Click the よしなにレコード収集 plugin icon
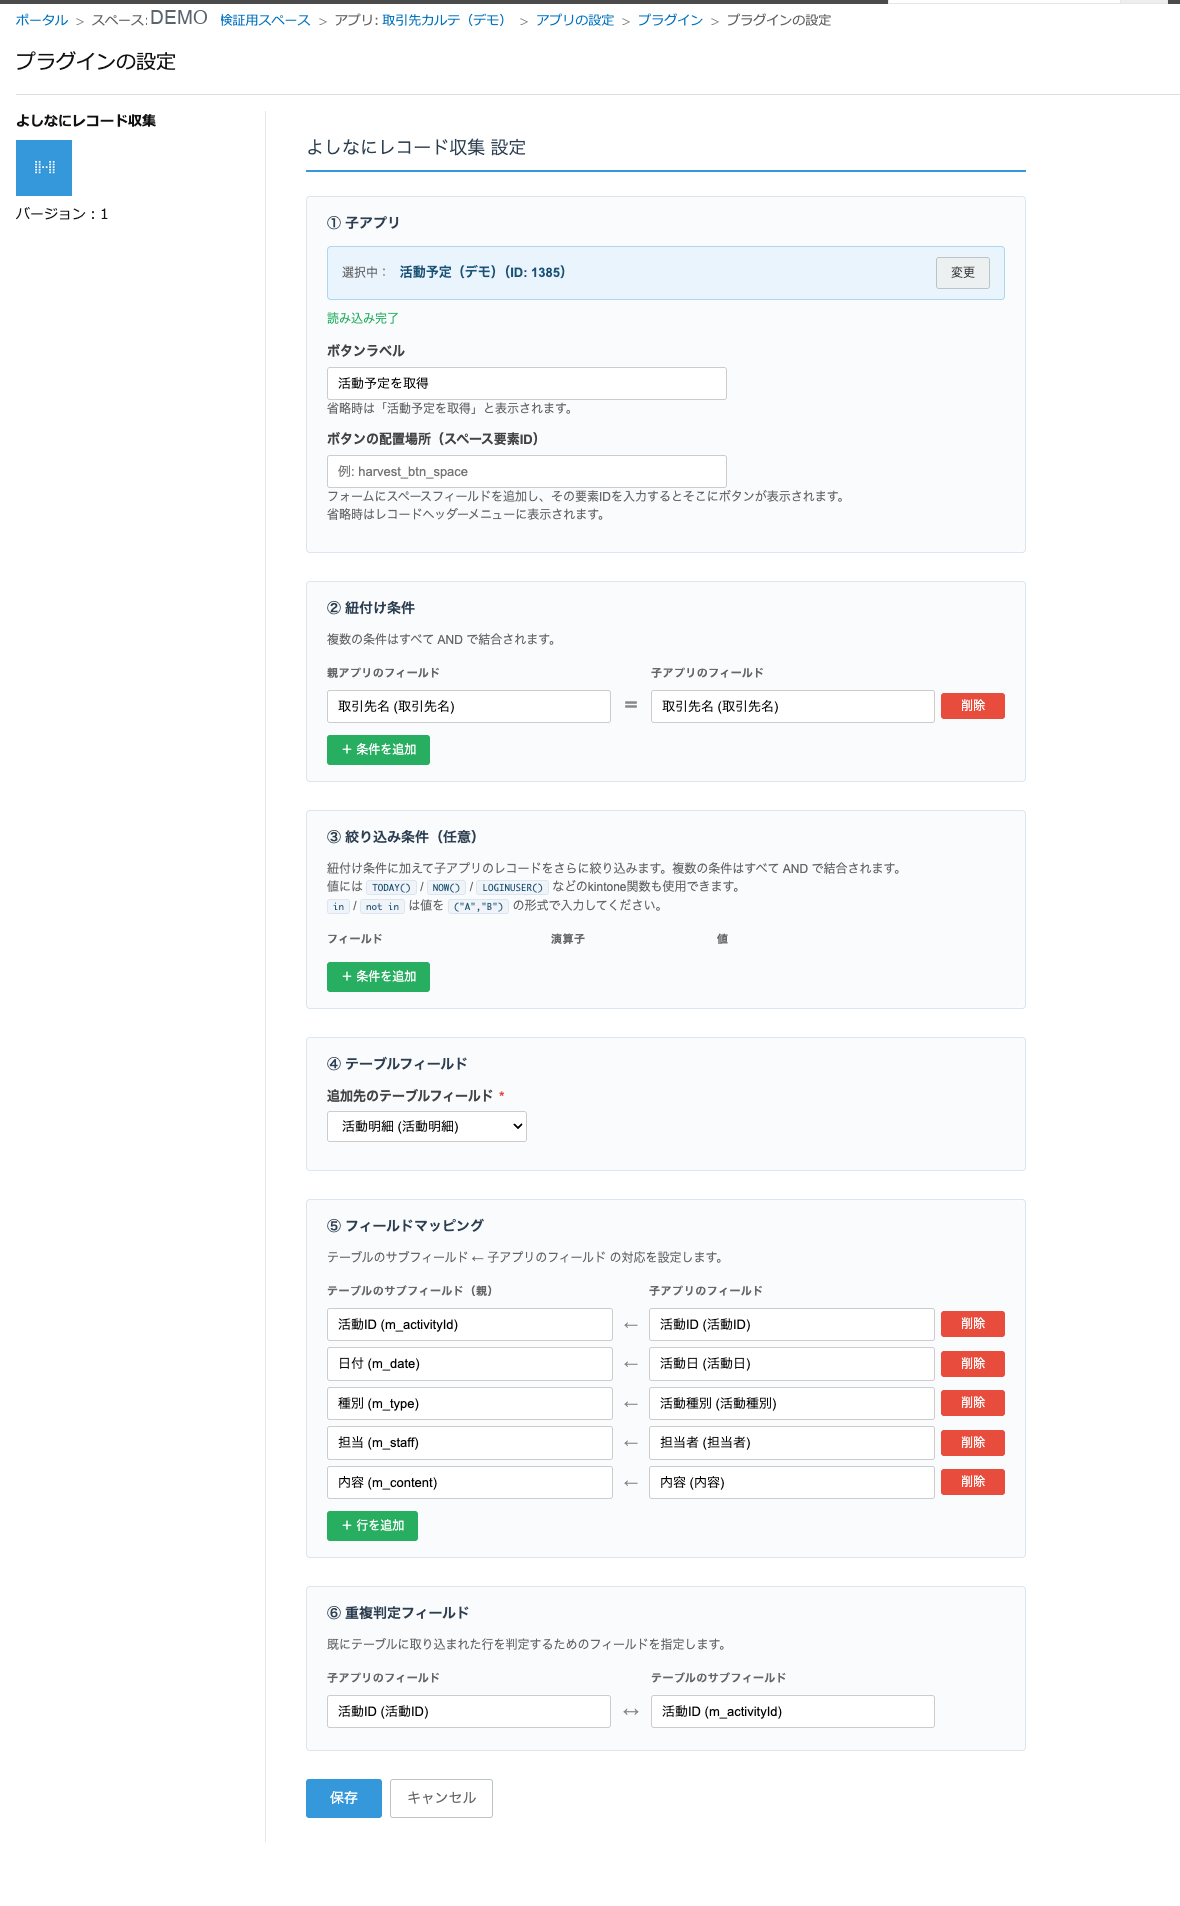 (x=44, y=168)
